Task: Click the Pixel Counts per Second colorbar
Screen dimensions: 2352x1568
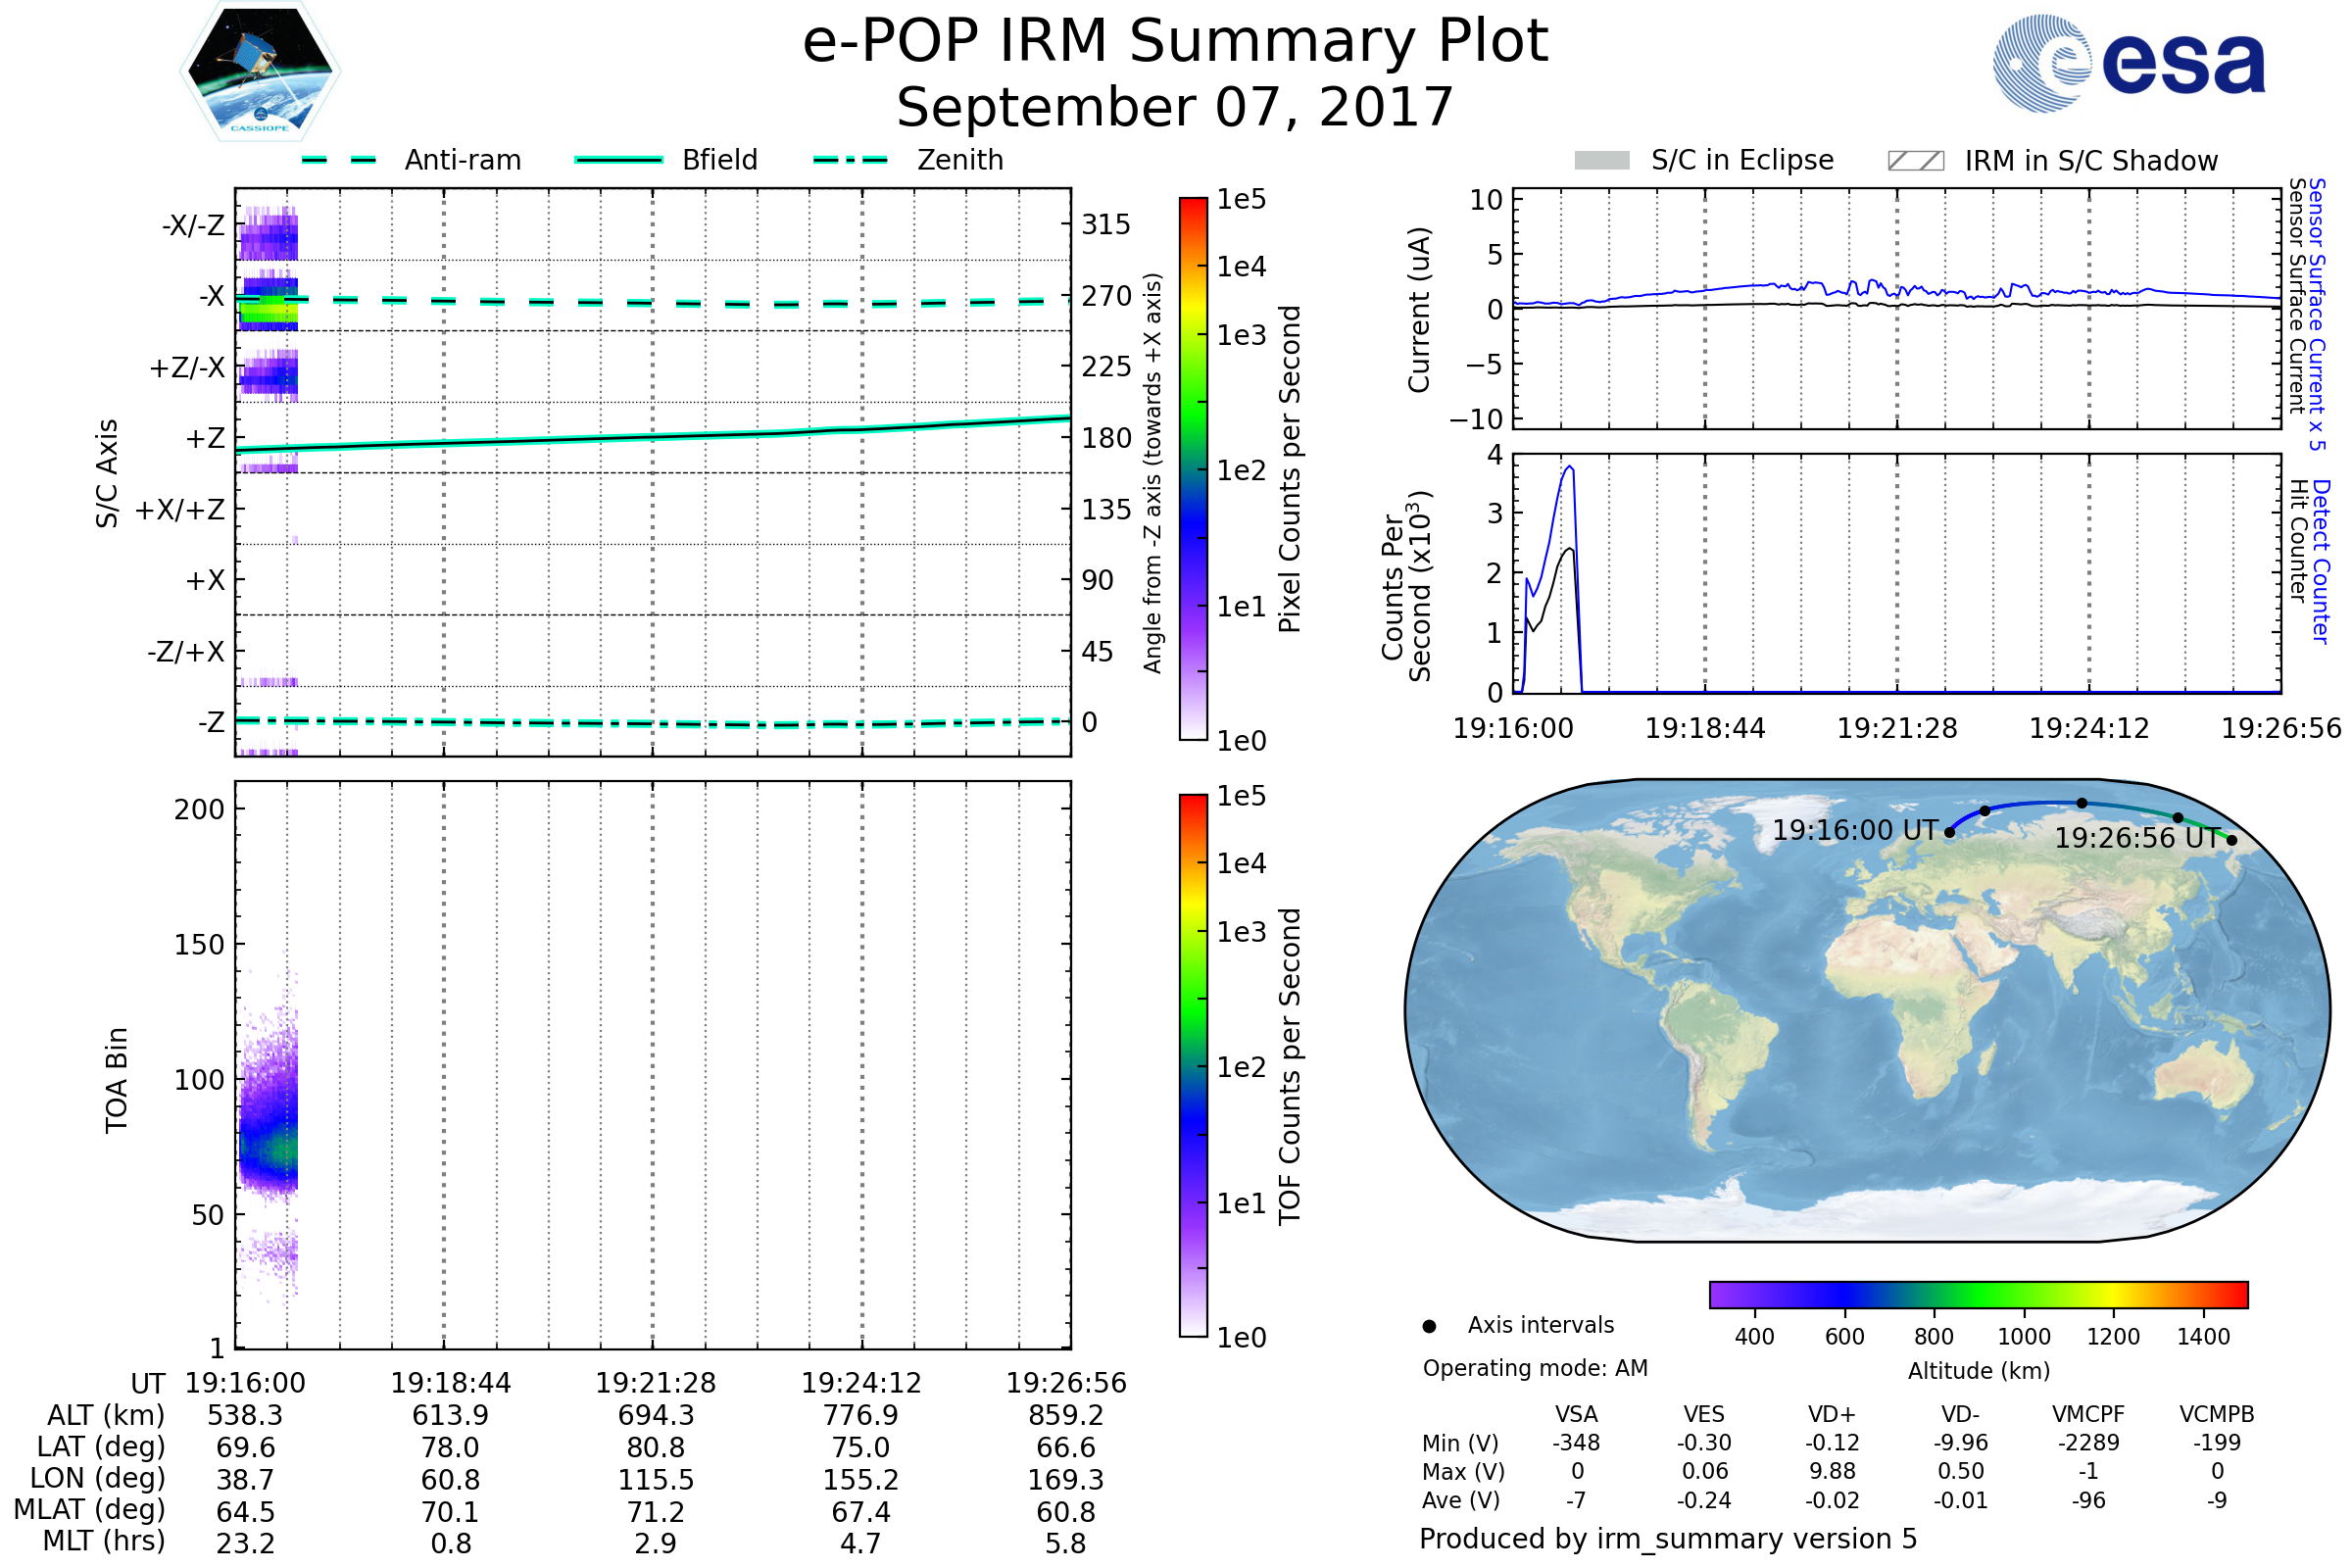Action: pyautogui.click(x=1193, y=468)
